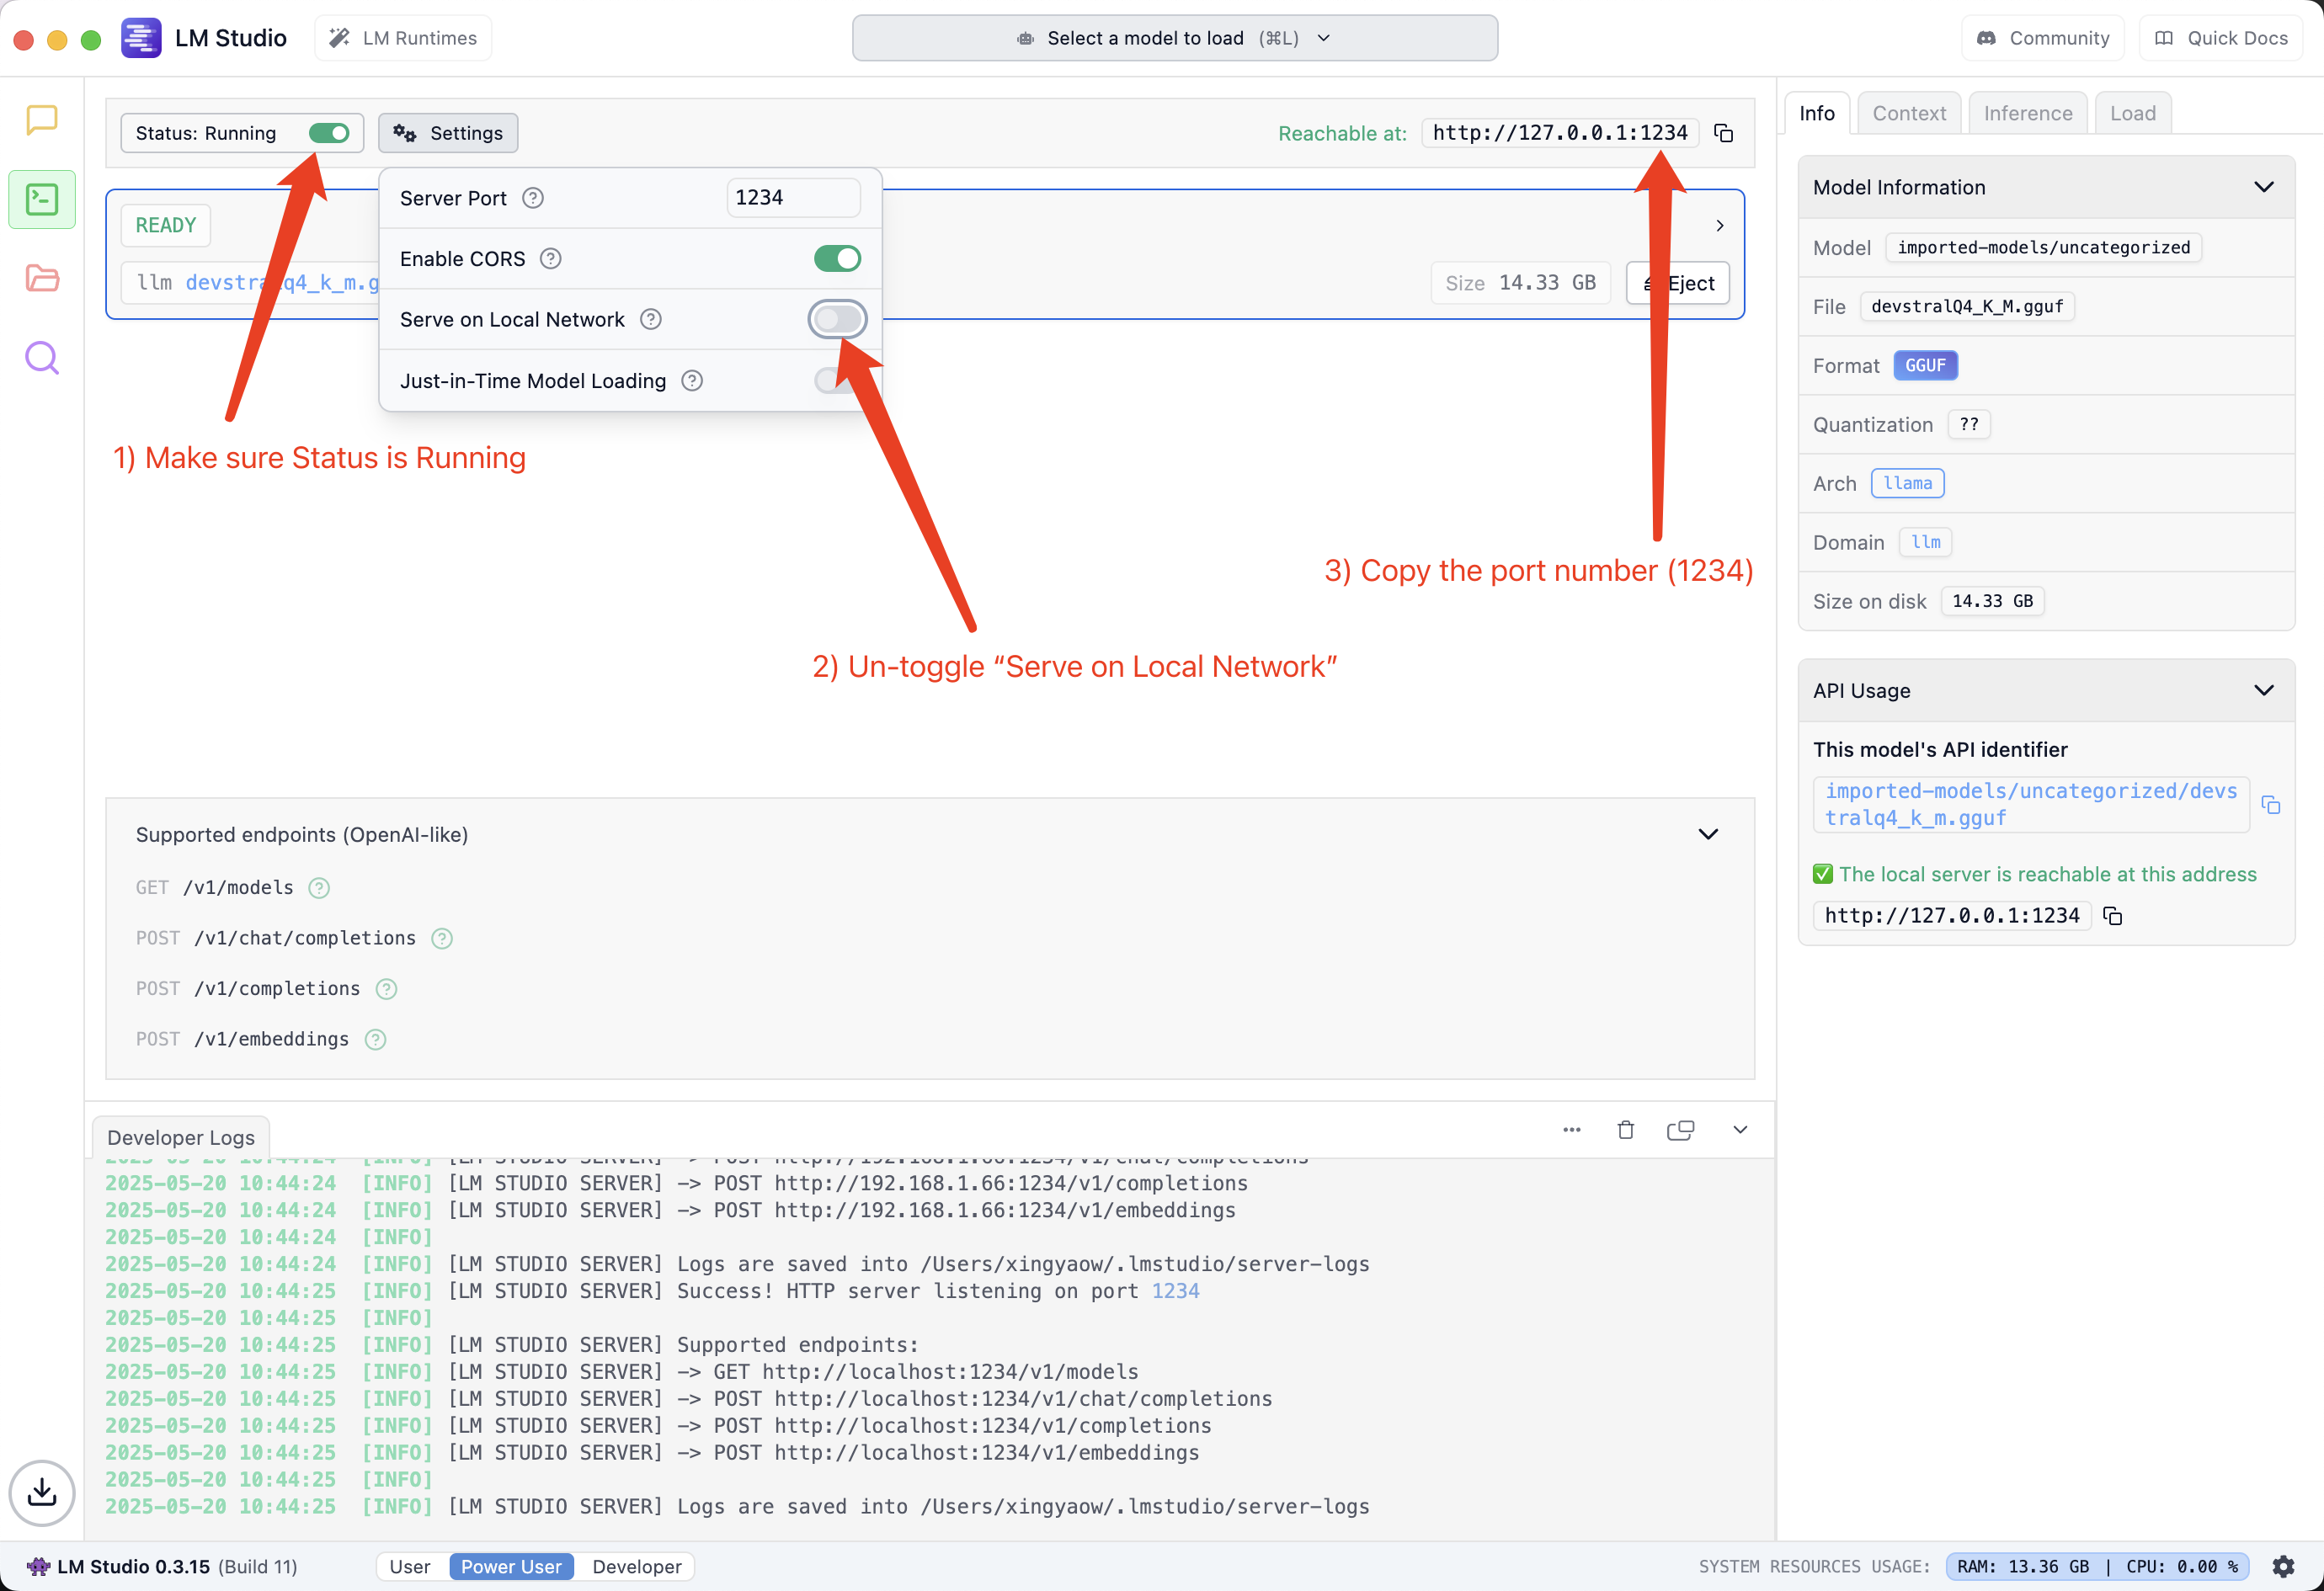Toggle the Status Running switch
This screenshot has height=1591, width=2324.
coord(329,133)
